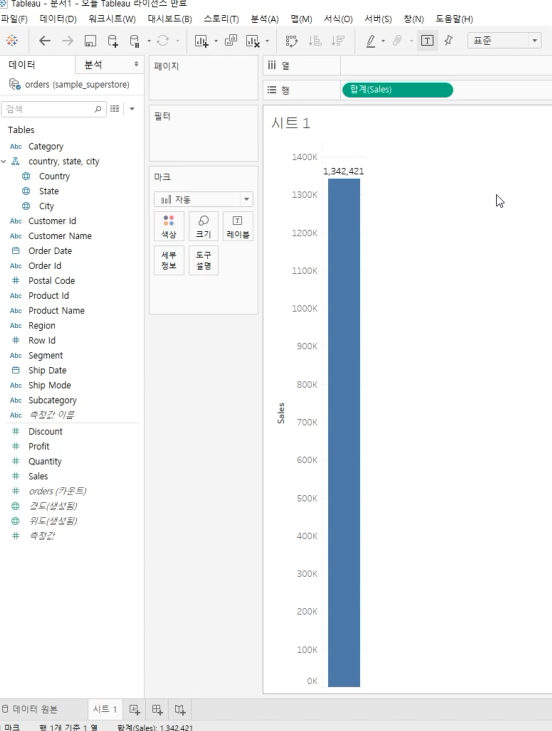Select the Order Date field
The height and width of the screenshot is (731, 552).
(x=50, y=251)
